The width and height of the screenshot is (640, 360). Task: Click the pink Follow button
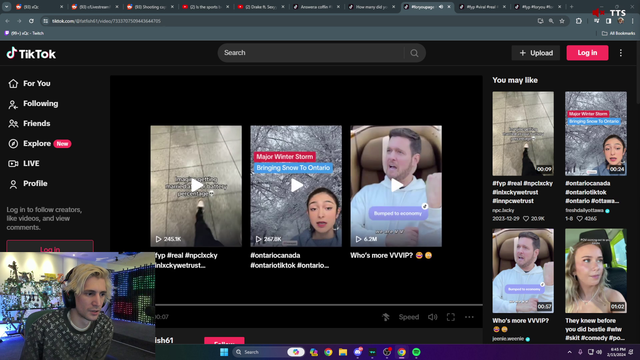[224, 341]
